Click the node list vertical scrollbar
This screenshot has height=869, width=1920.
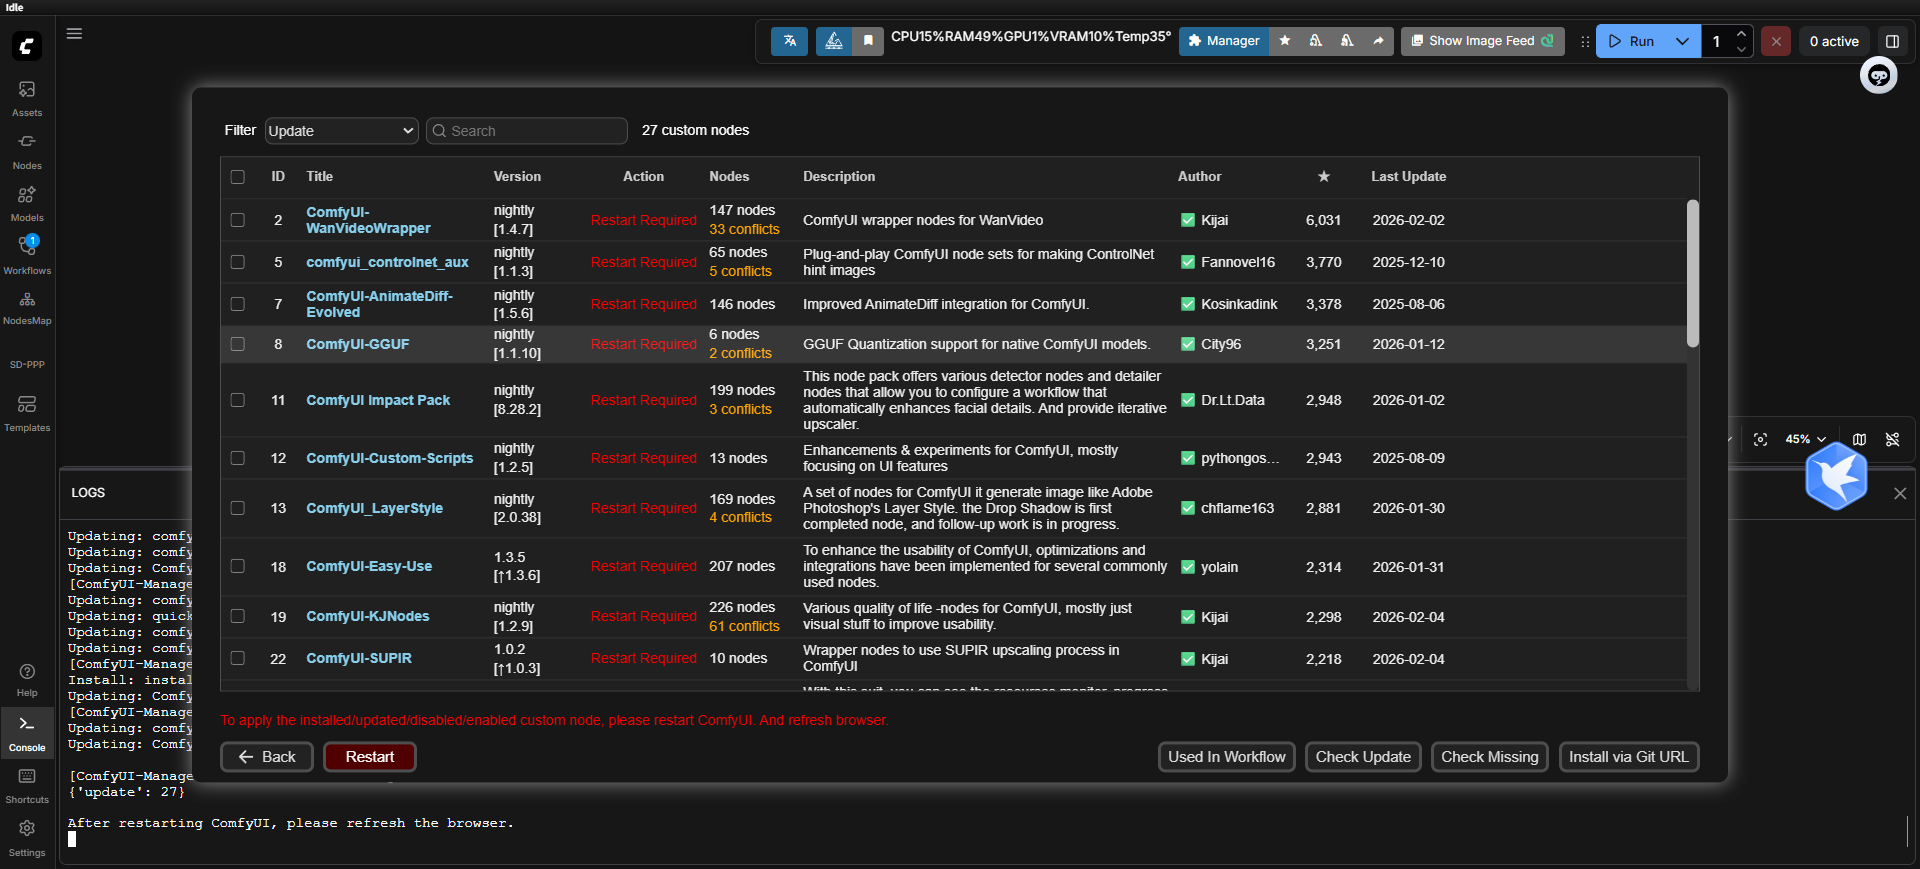click(x=1693, y=273)
